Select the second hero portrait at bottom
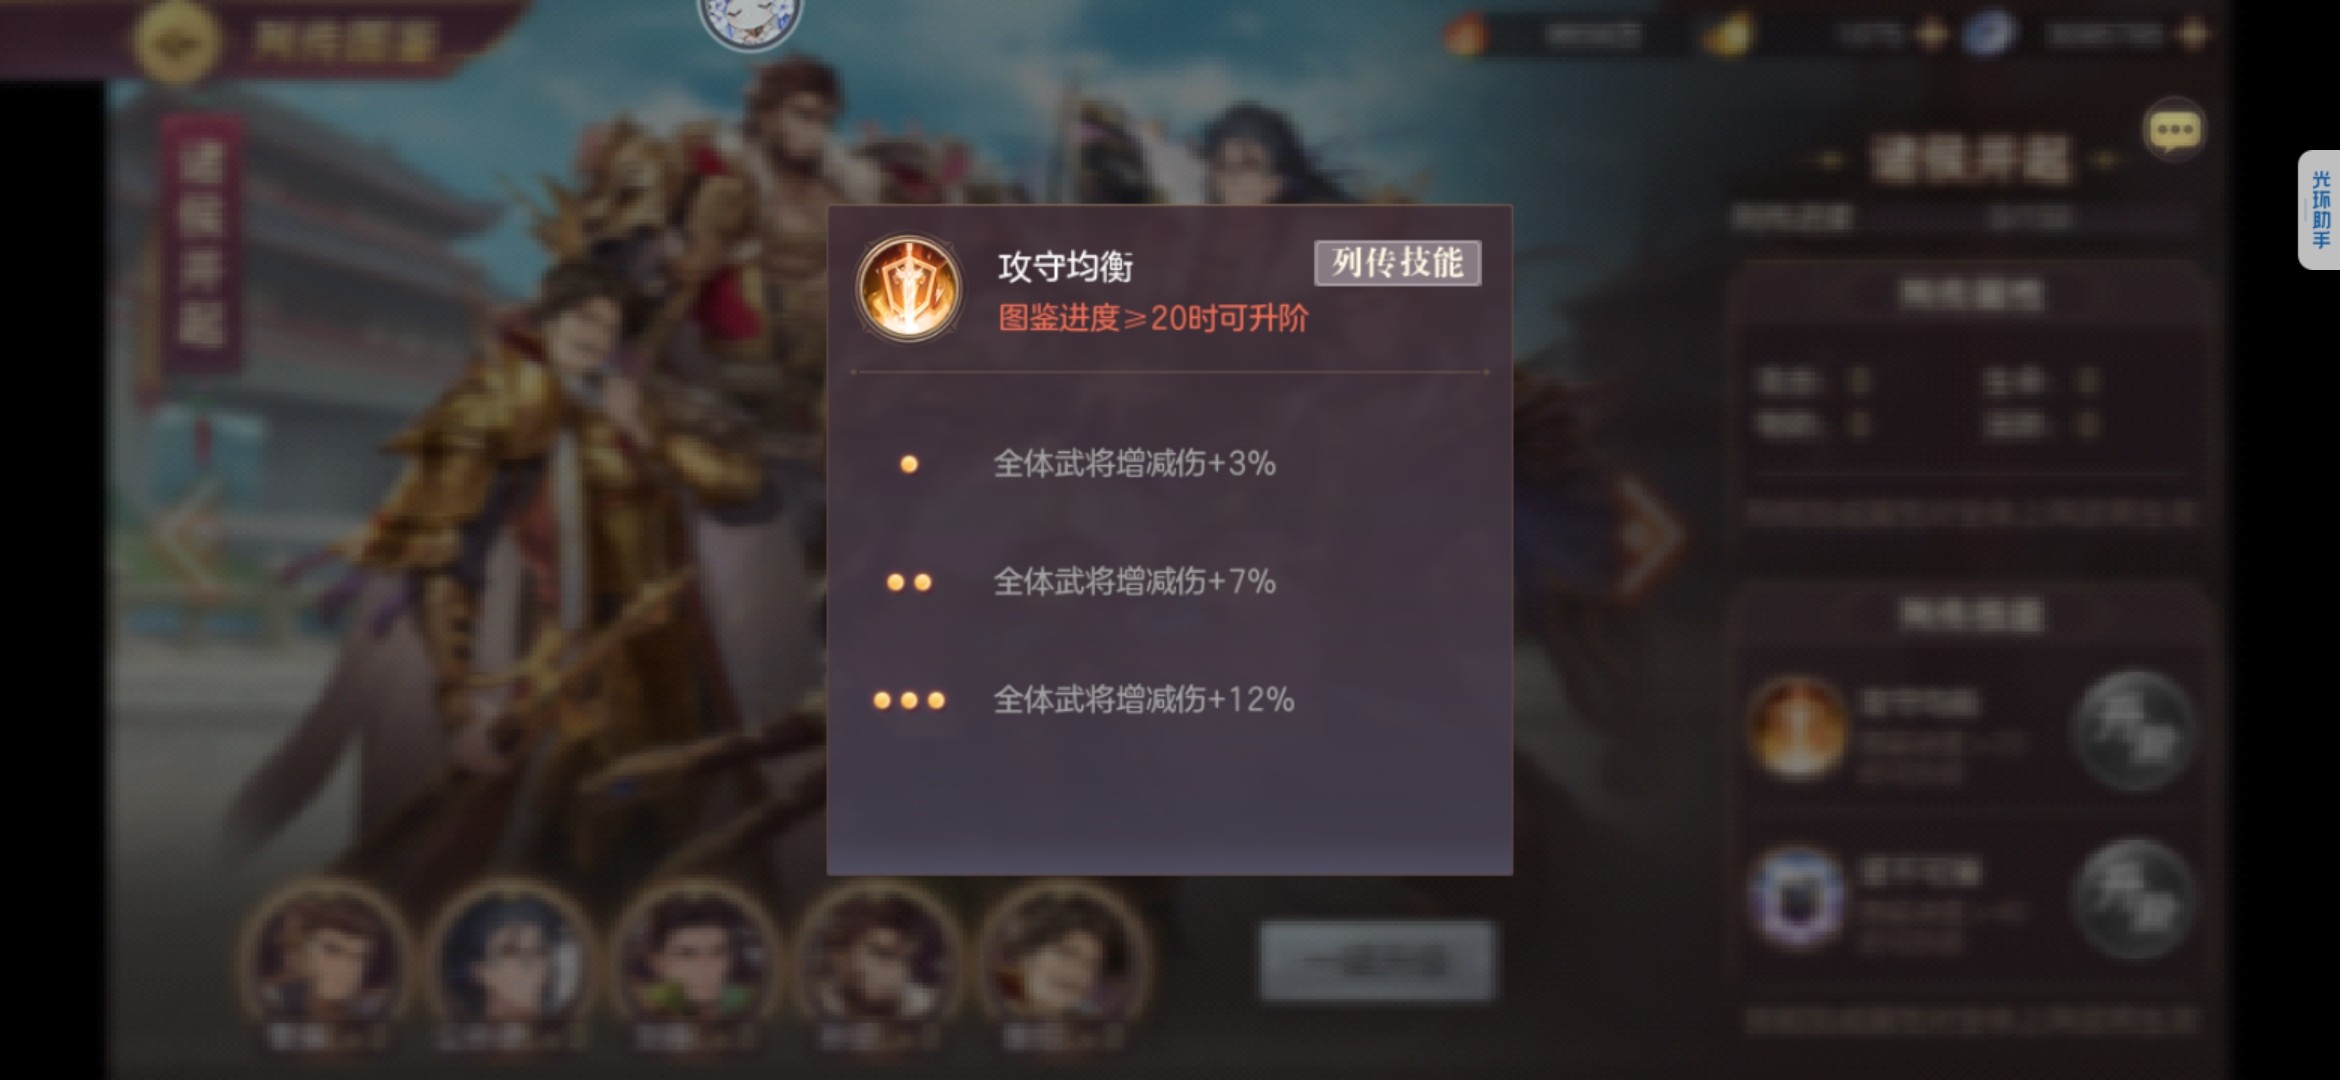Image resolution: width=2340 pixels, height=1080 pixels. click(510, 961)
